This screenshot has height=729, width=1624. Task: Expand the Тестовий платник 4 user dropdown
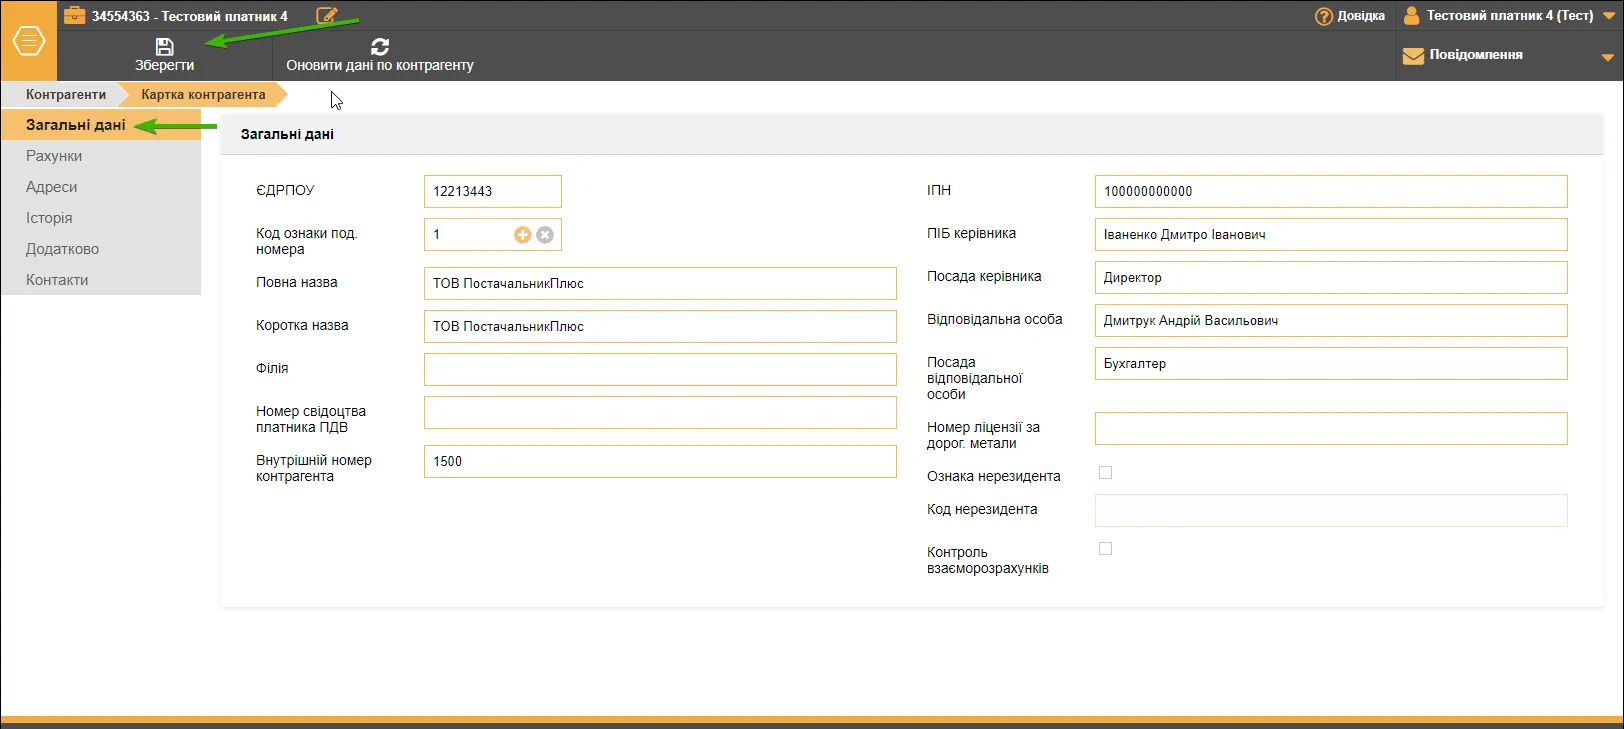[1609, 16]
